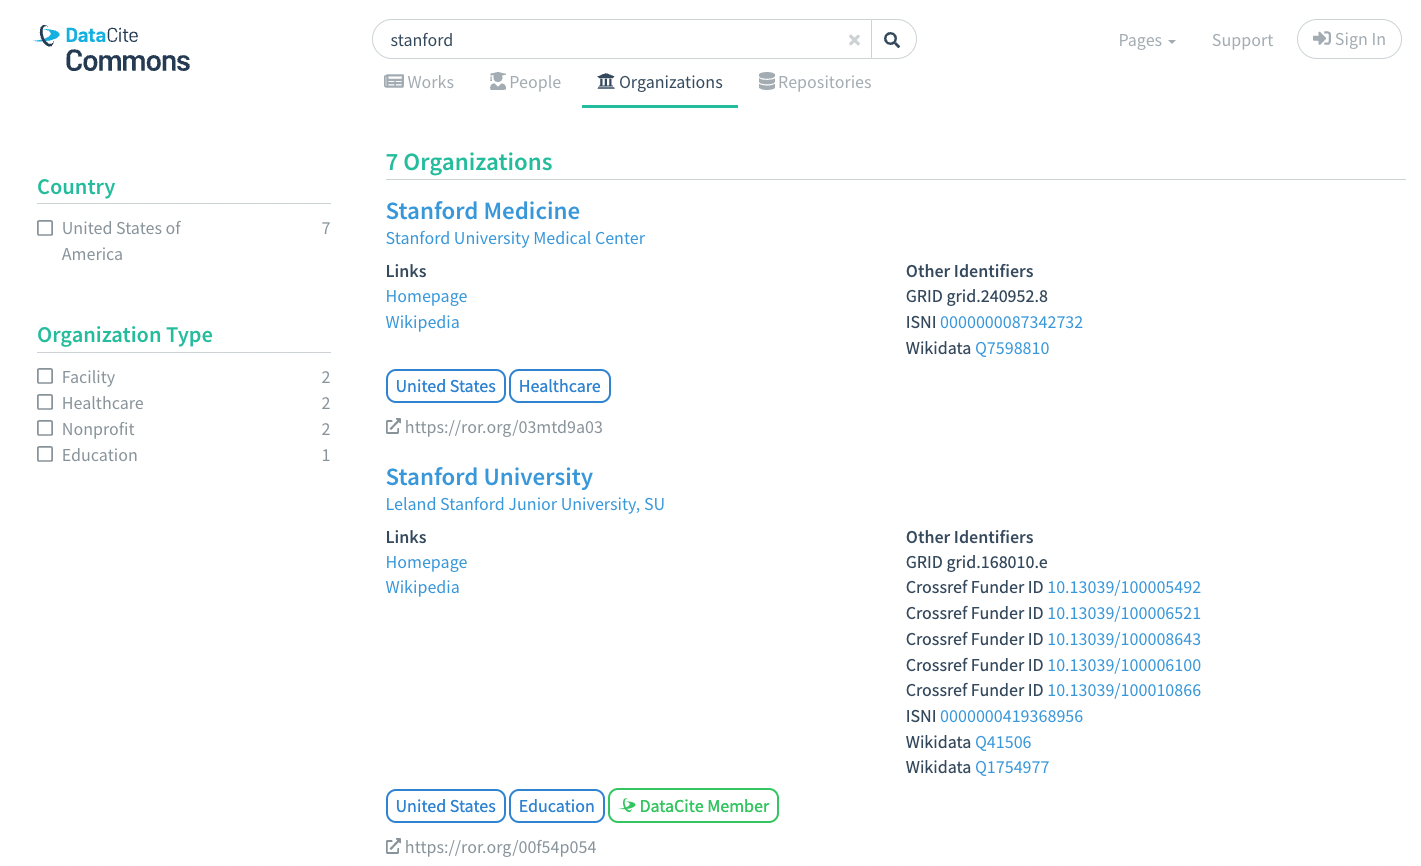Click the Organization Type filter heading
This screenshot has width=1421, height=866.
(125, 335)
